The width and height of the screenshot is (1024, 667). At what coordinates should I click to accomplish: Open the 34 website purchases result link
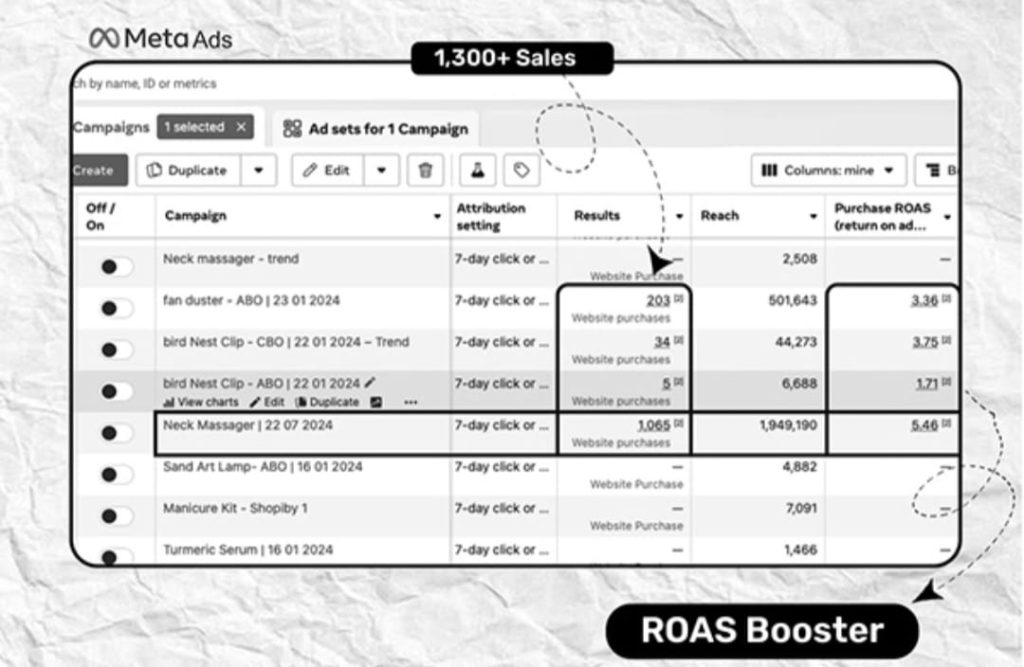pos(662,342)
